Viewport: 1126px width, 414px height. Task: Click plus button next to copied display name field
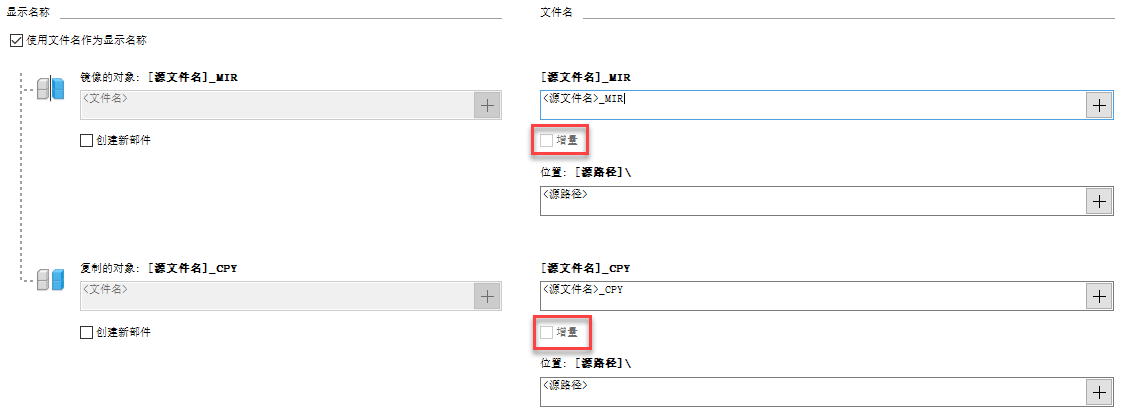[x=487, y=296]
